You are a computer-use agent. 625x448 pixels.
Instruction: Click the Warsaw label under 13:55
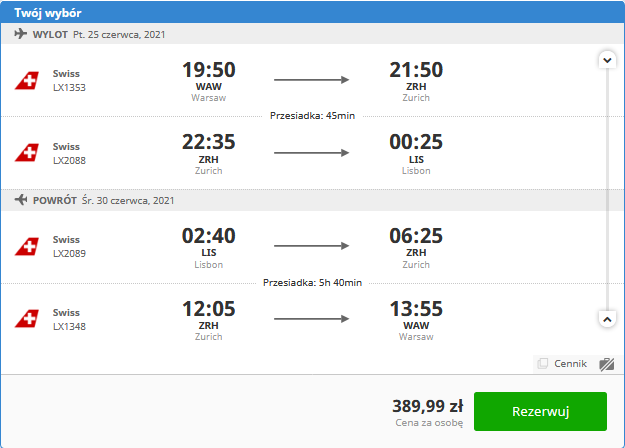416,337
